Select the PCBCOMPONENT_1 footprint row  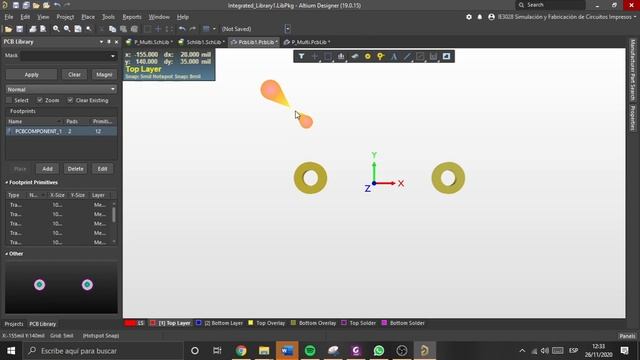coord(61,131)
